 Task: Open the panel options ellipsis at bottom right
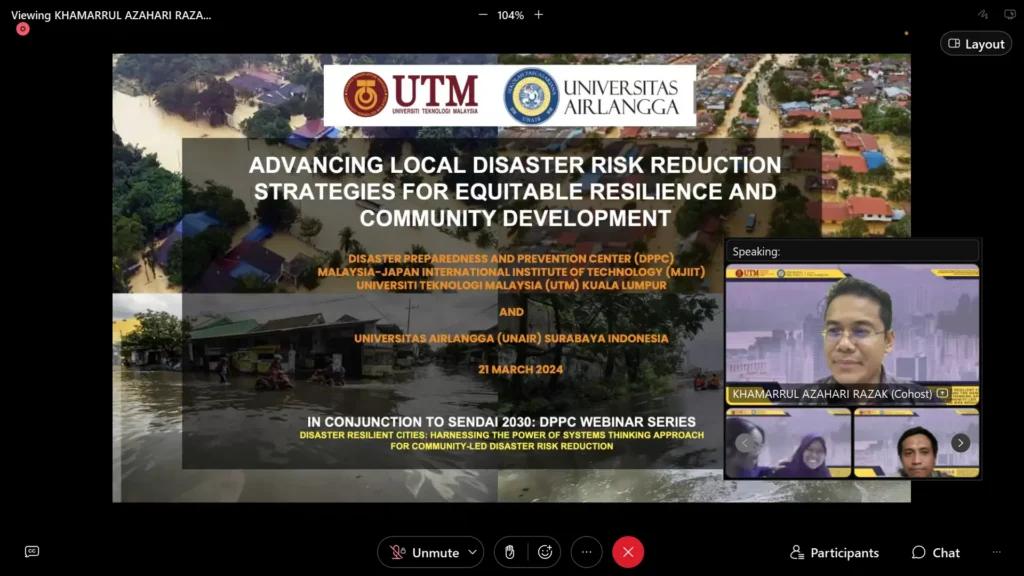tap(997, 552)
